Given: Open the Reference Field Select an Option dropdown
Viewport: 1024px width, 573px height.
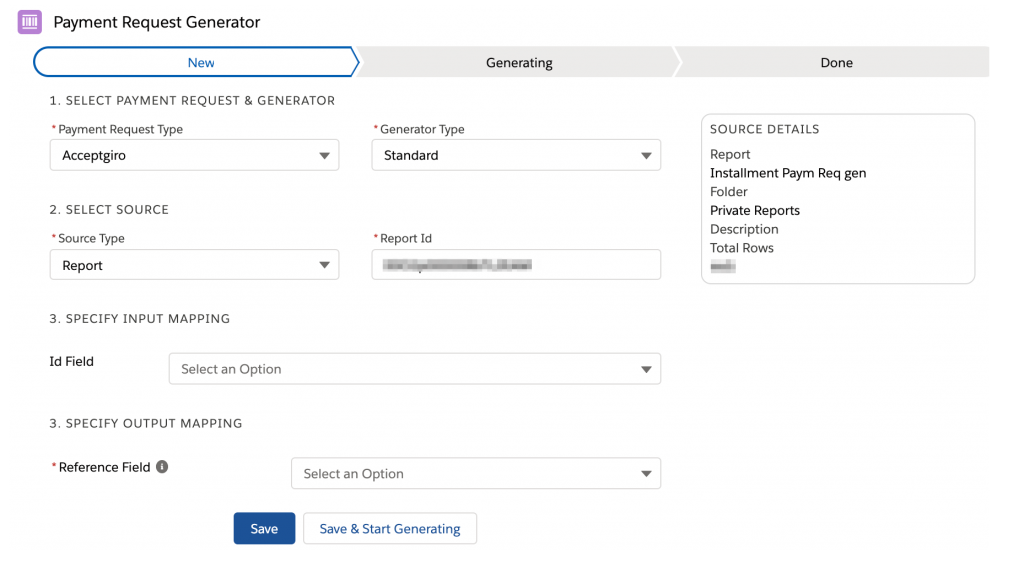Looking at the screenshot, I should click(x=475, y=474).
